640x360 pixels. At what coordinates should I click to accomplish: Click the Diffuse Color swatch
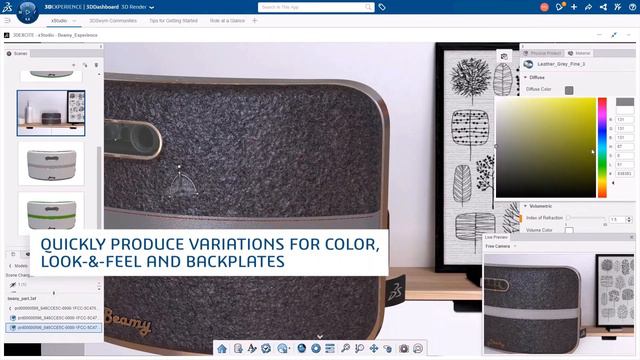tap(569, 90)
